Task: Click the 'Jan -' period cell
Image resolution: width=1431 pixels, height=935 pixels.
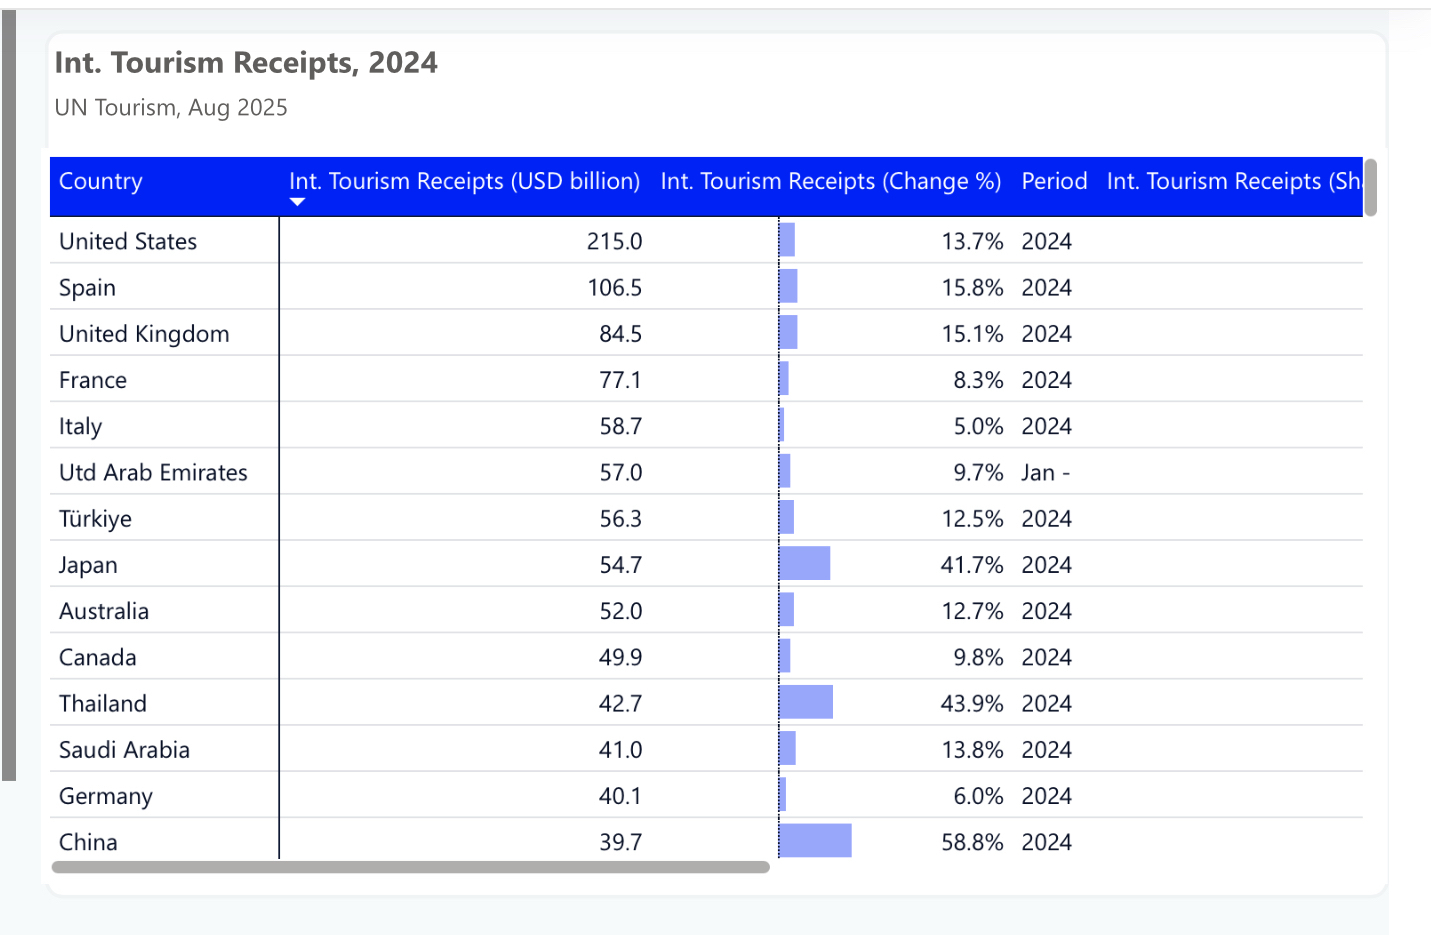Action: coord(1045,472)
